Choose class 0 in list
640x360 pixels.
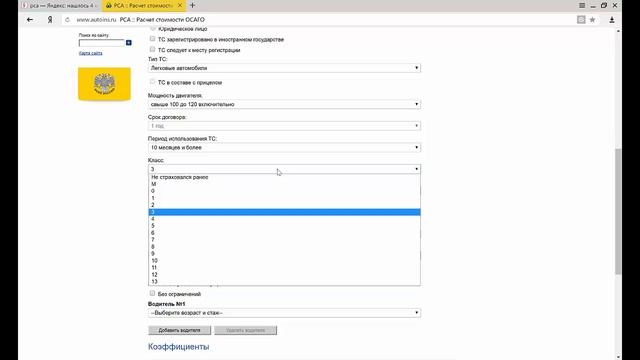284,191
